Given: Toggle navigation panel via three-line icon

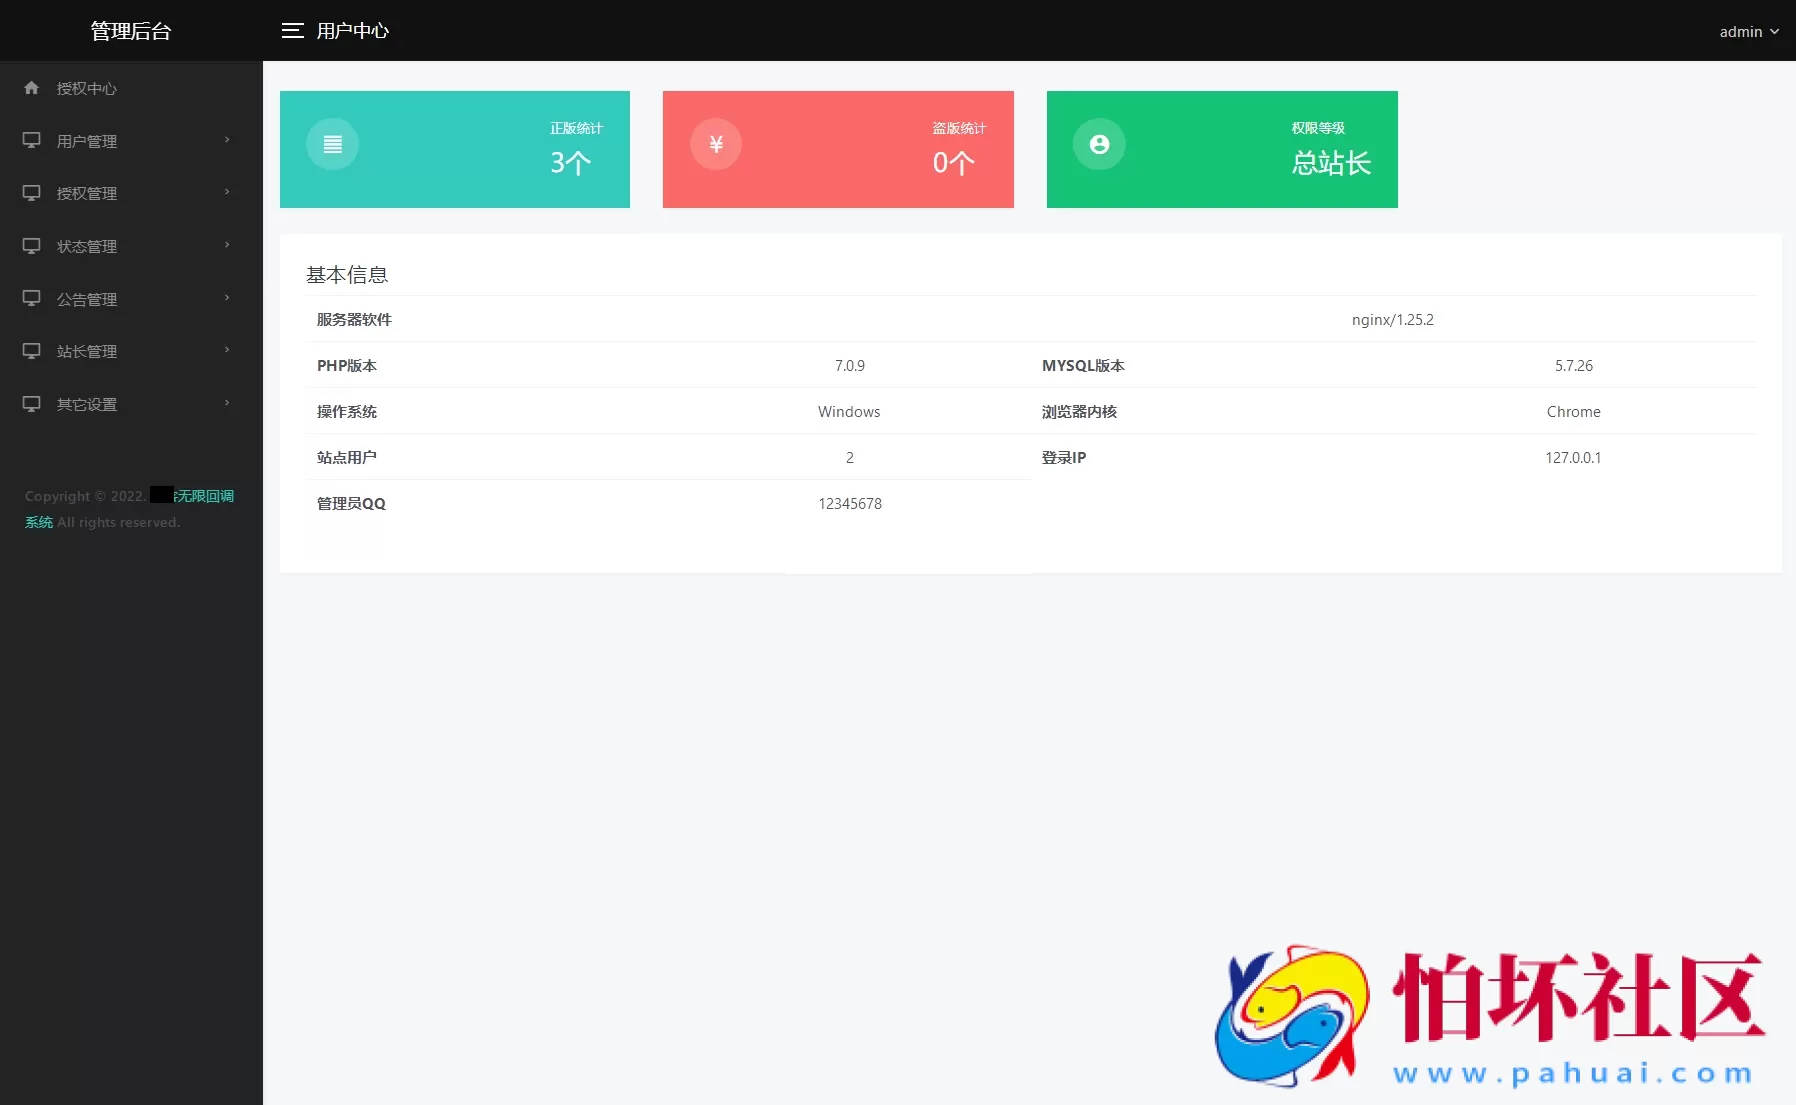Looking at the screenshot, I should click(293, 31).
